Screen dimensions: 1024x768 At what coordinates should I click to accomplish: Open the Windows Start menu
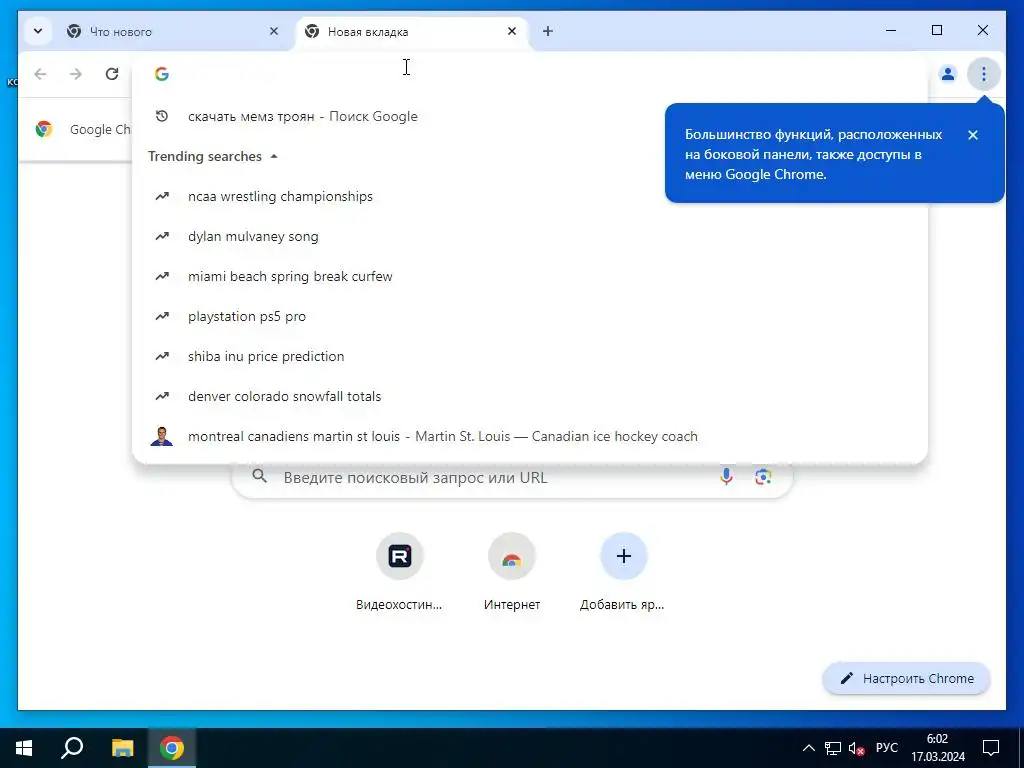tap(24, 748)
